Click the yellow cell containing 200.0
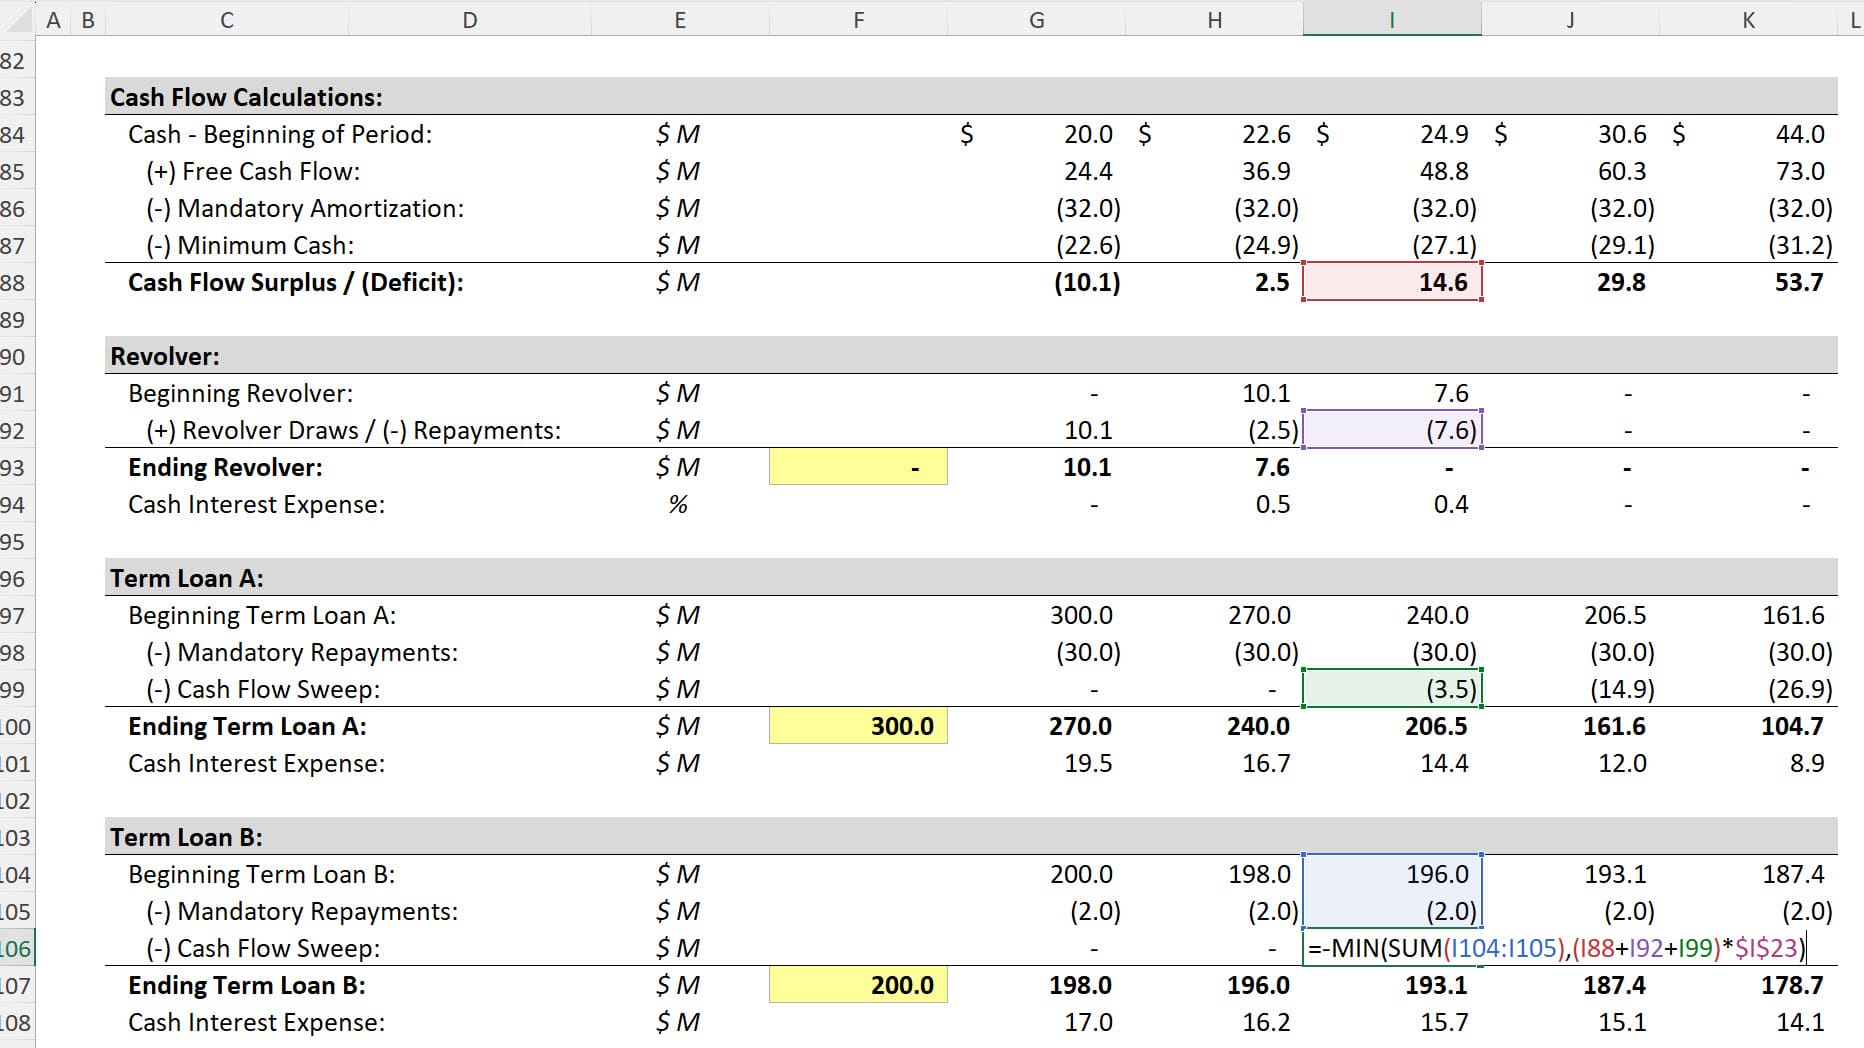The height and width of the screenshot is (1048, 1864). coord(857,985)
